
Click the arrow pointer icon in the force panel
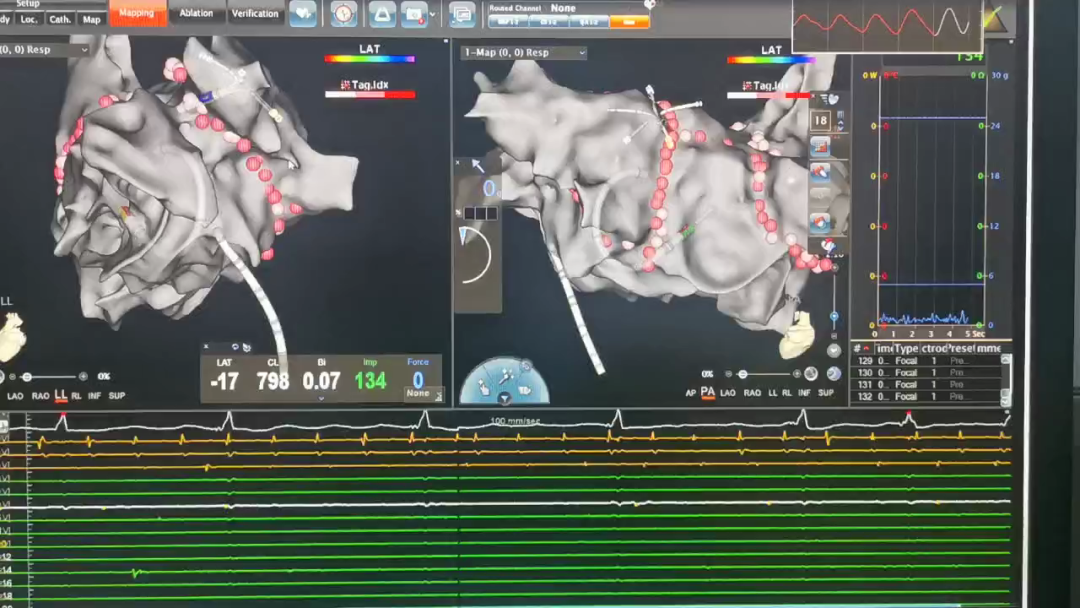(x=478, y=166)
